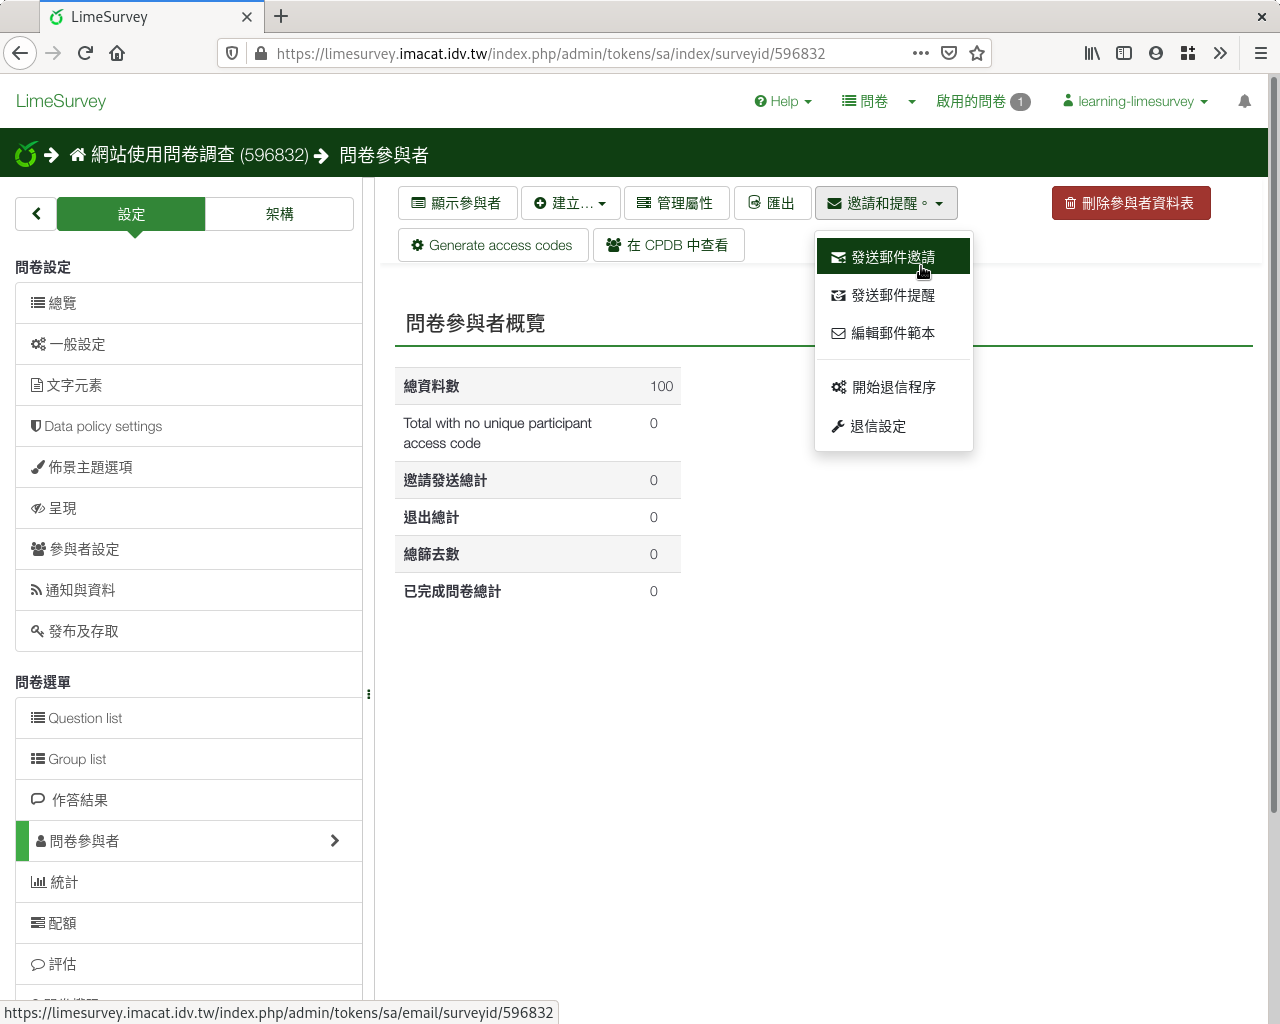
Task: Open the 問卷 surveys menu
Action: click(865, 101)
